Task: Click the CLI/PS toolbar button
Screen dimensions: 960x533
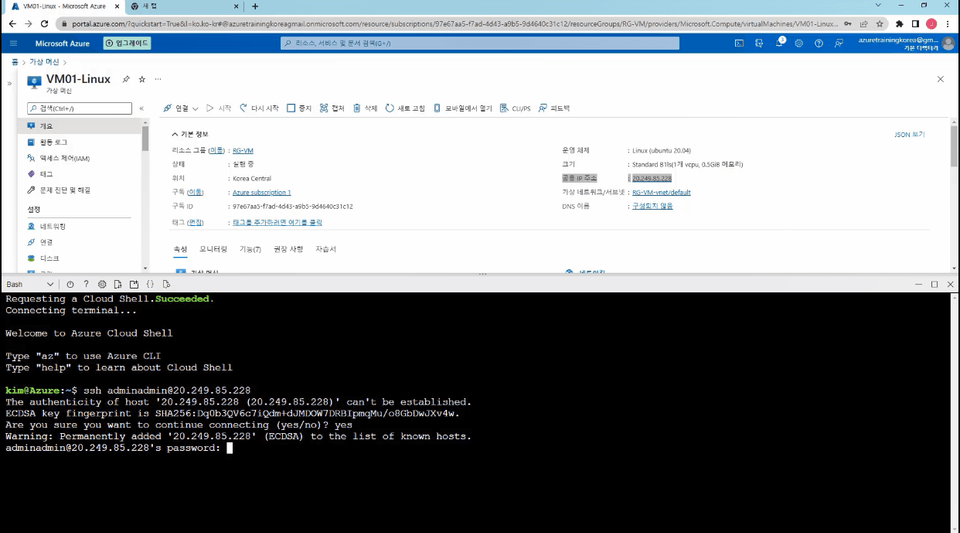Action: 516,108
